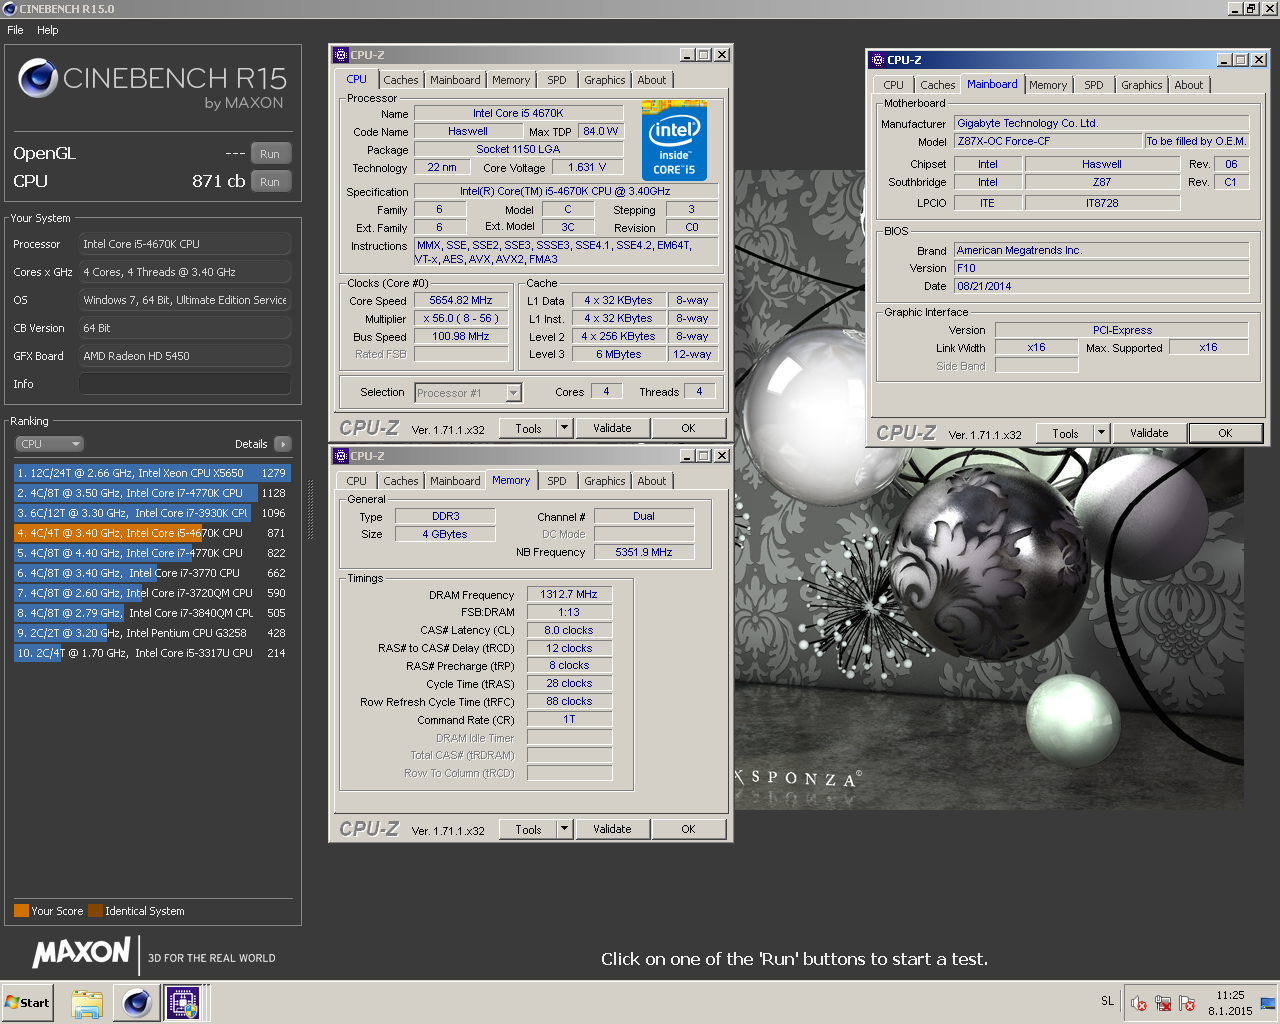This screenshot has width=1280, height=1024.
Task: Select CPU tab in Mainboard window
Action: tap(893, 85)
